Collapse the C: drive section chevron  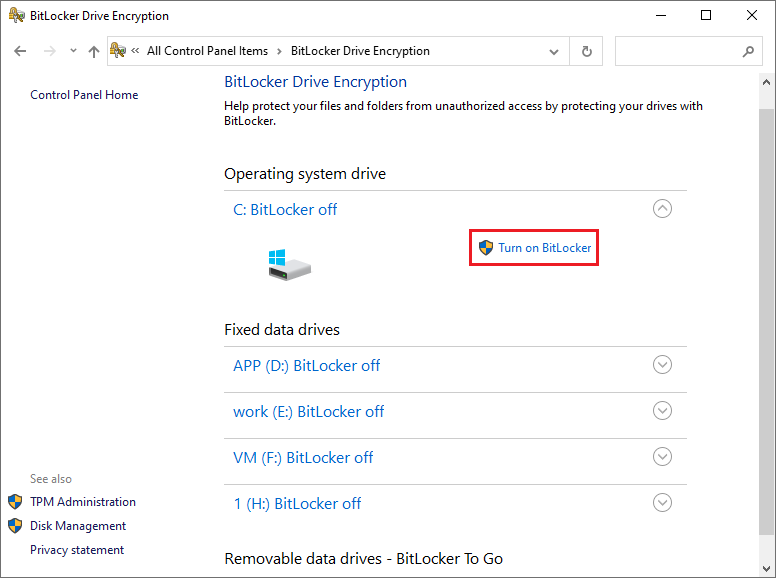coord(662,209)
